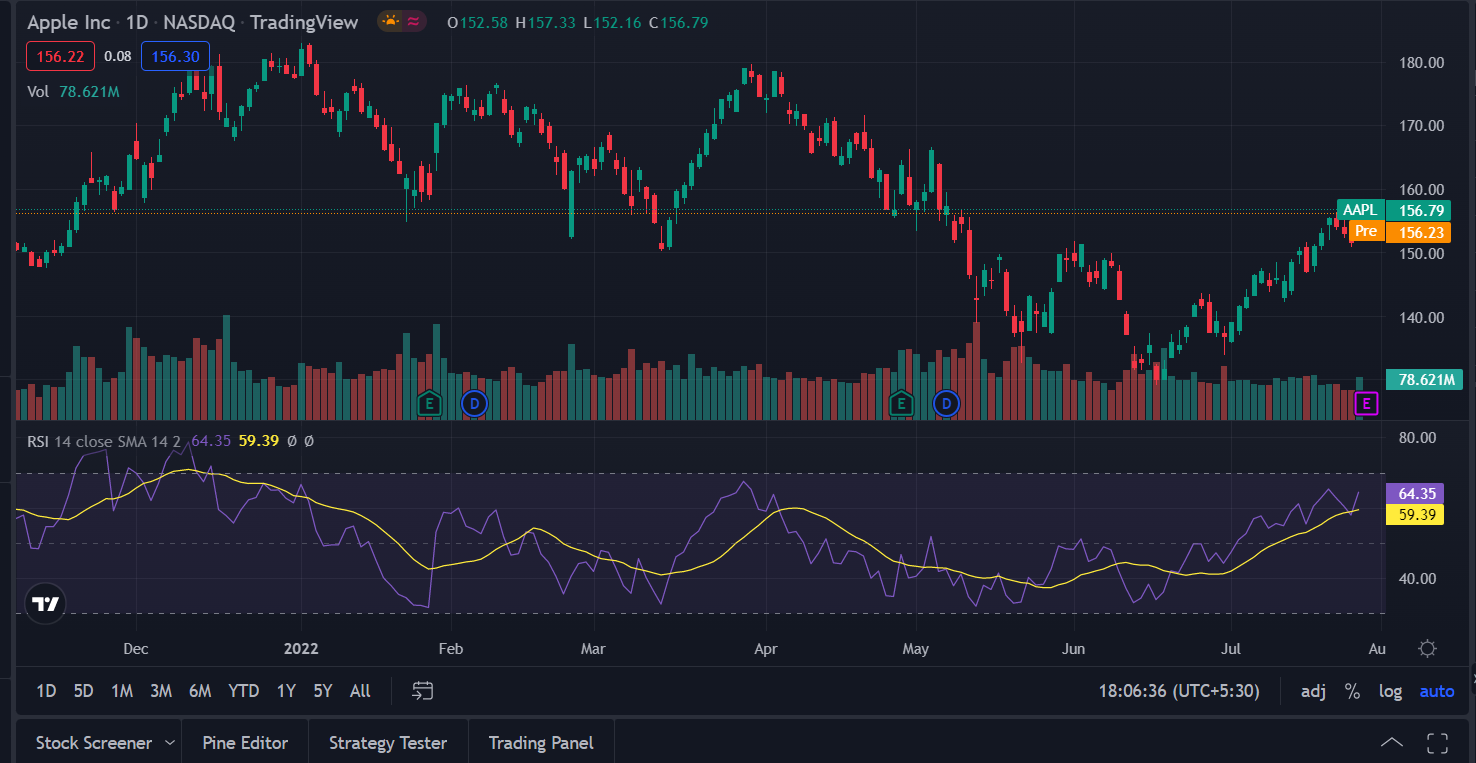Screen dimensions: 1476x763
Task: Click the Apr time axis label
Action: 765,648
